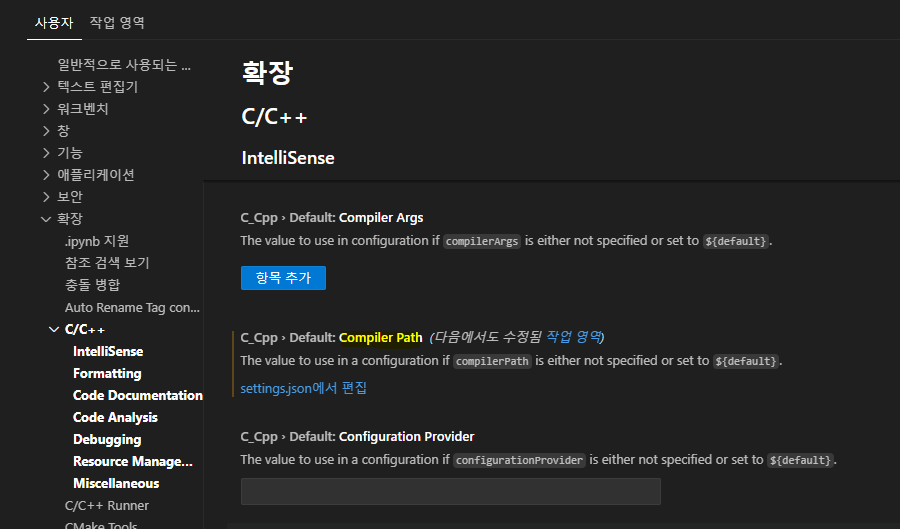Expand the 기능 tree chevron
900x529 pixels.
46,153
